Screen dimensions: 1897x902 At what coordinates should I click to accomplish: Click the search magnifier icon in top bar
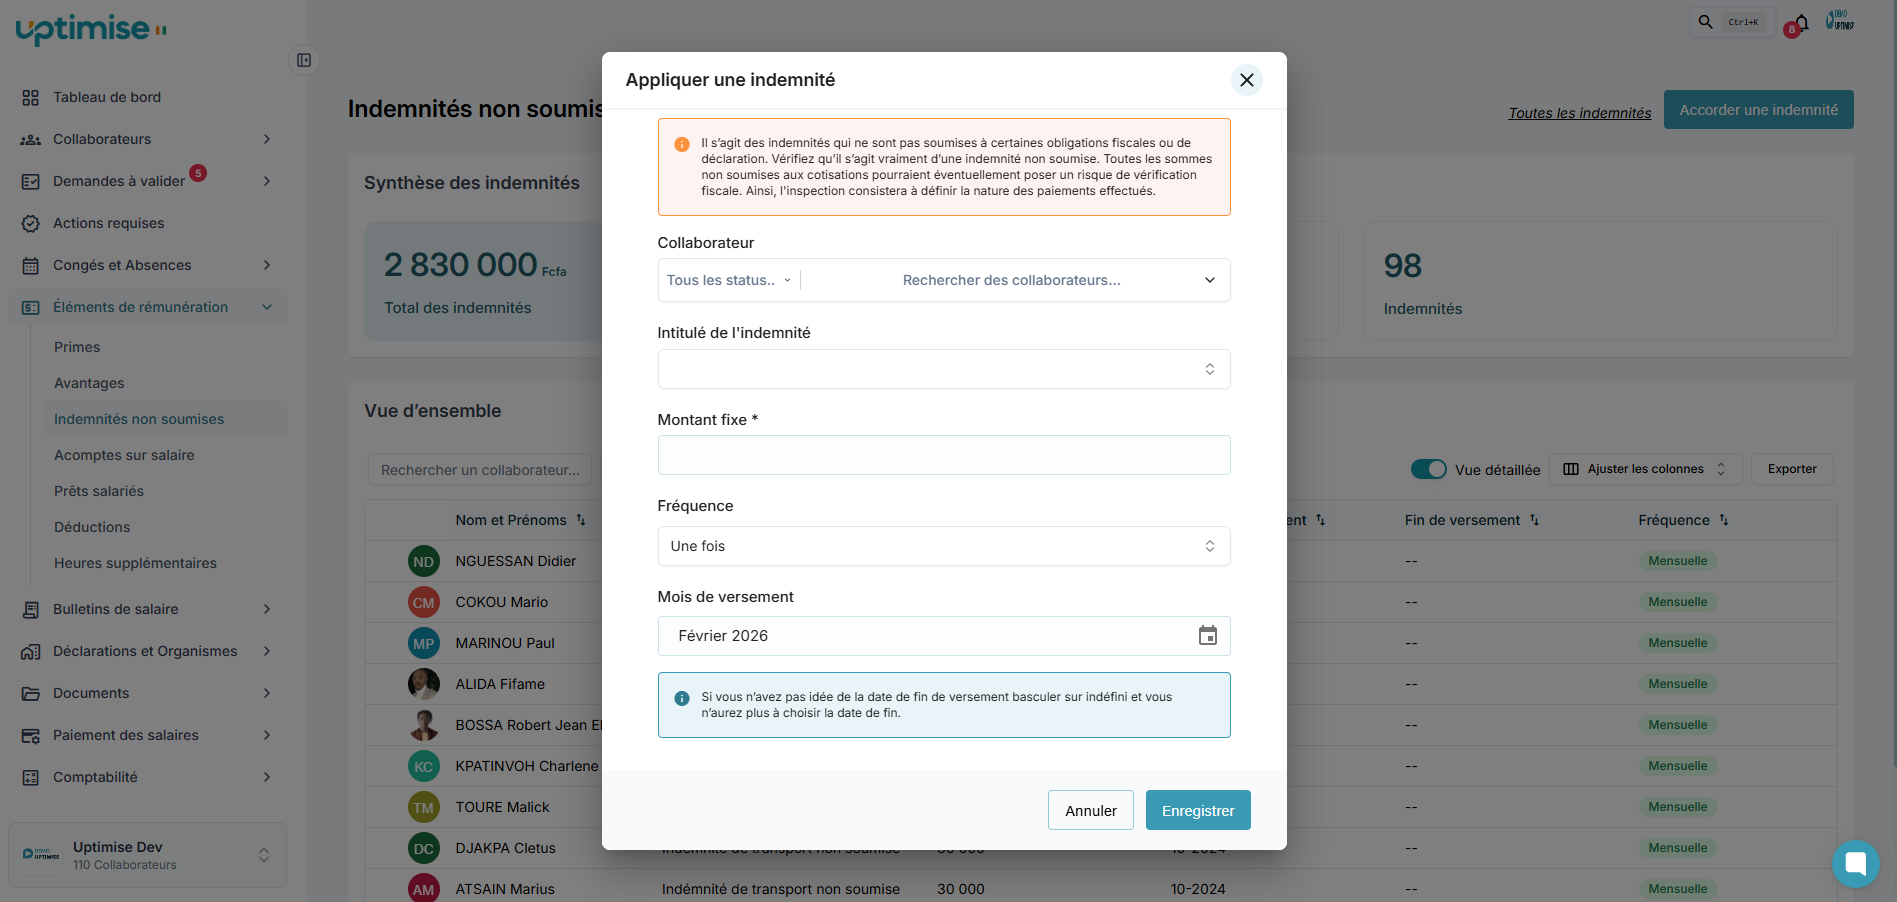(1706, 22)
